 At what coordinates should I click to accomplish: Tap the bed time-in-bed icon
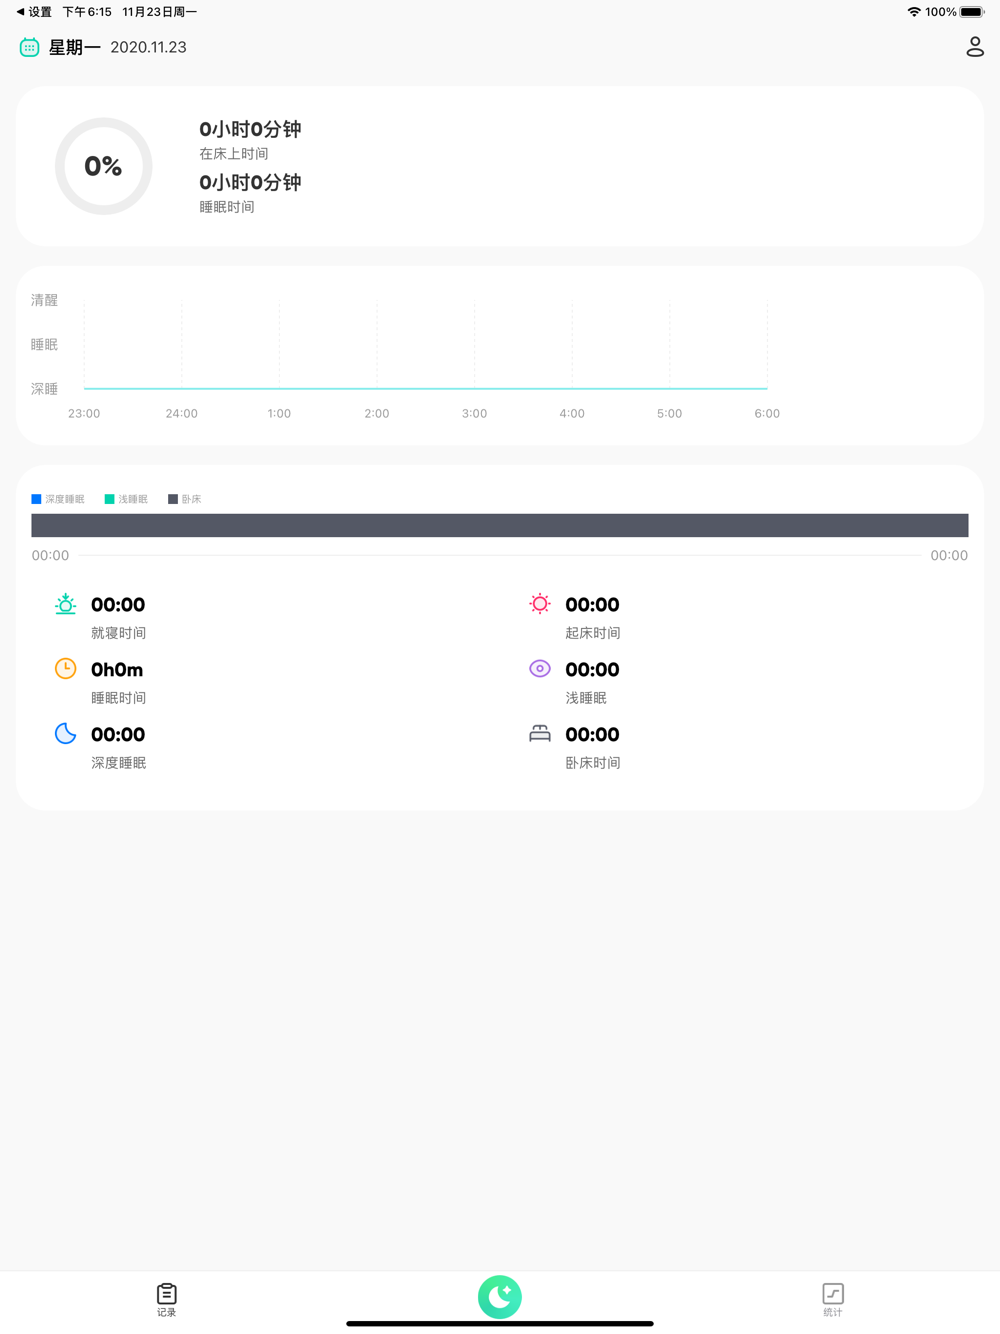pyautogui.click(x=540, y=734)
